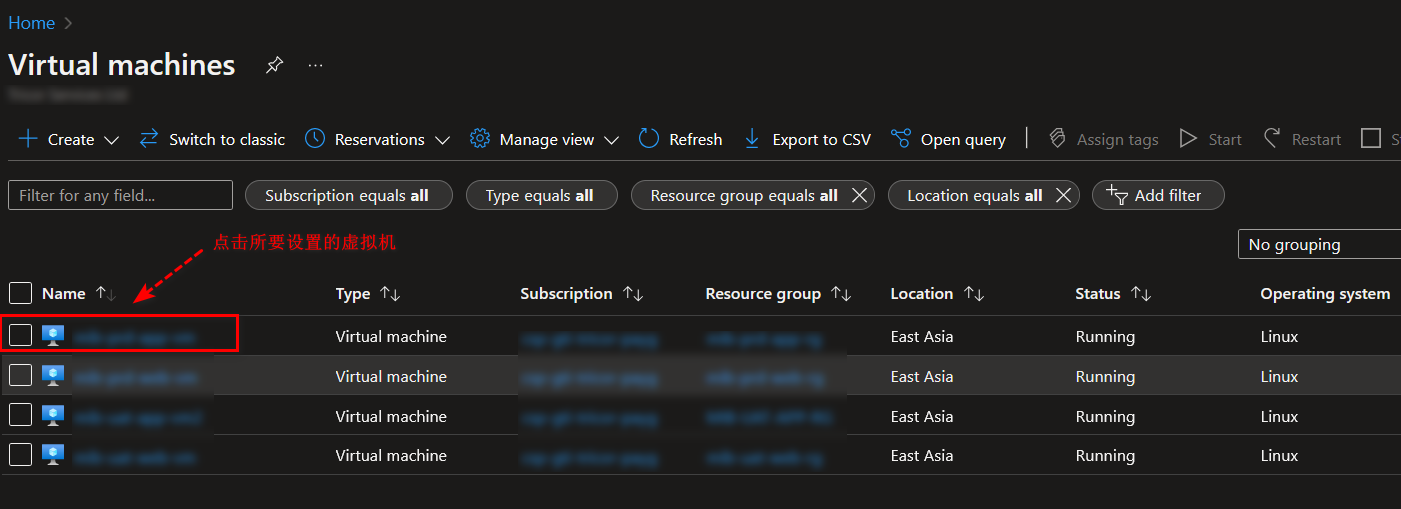Toggle the select-all header checkbox
This screenshot has width=1401, height=509.
tap(21, 293)
